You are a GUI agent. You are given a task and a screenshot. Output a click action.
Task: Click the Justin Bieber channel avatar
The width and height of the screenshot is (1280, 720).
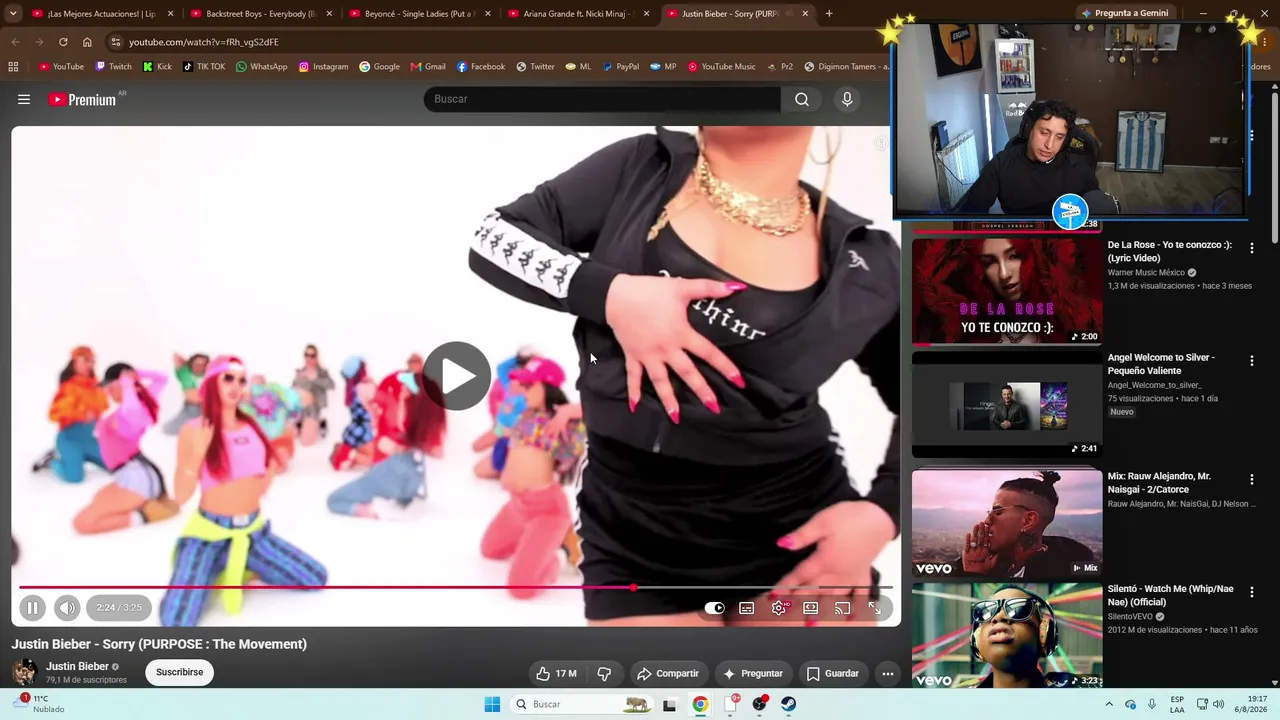tap(25, 672)
